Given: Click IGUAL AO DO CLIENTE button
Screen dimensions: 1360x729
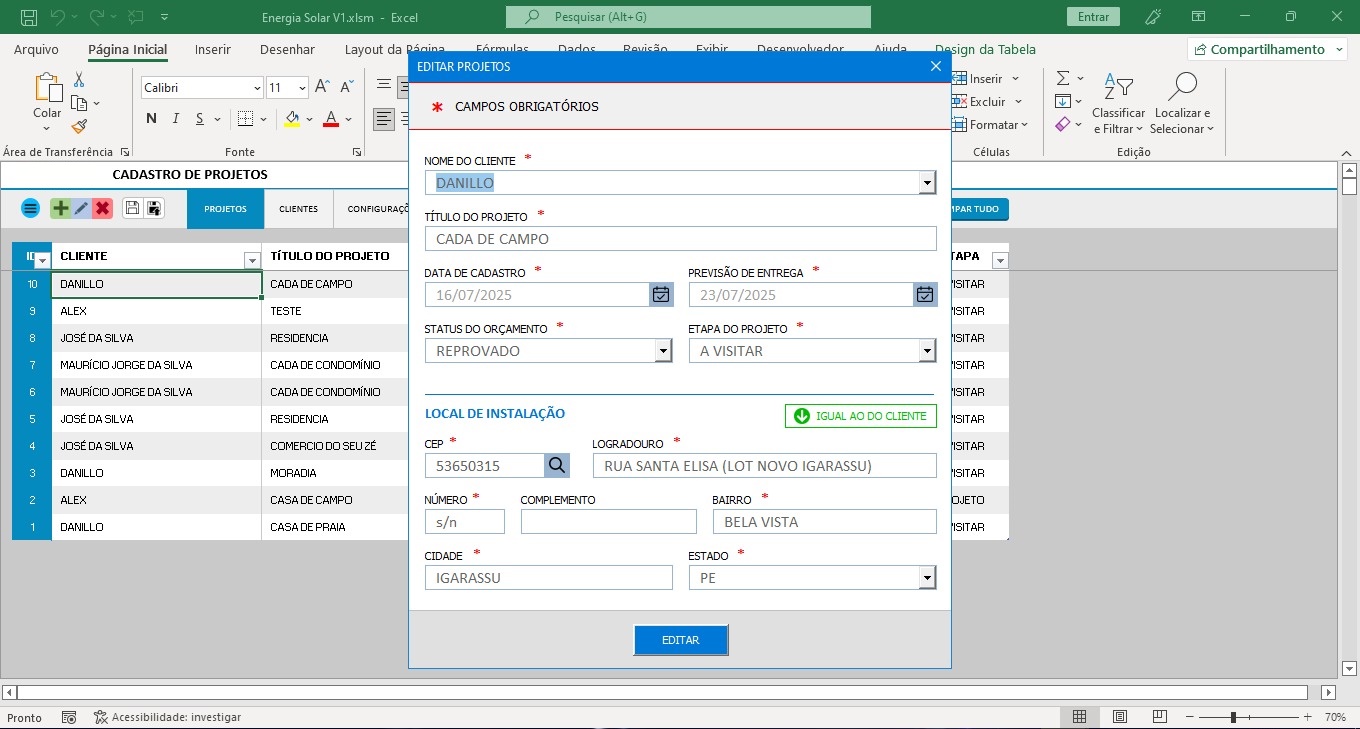Looking at the screenshot, I should coord(861,416).
